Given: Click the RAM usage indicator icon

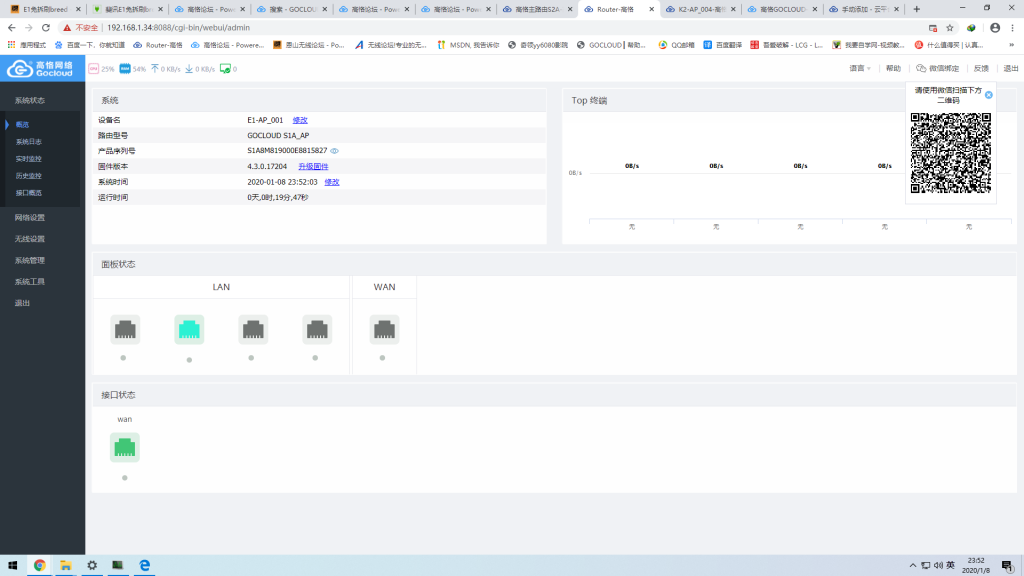Looking at the screenshot, I should 125,69.
